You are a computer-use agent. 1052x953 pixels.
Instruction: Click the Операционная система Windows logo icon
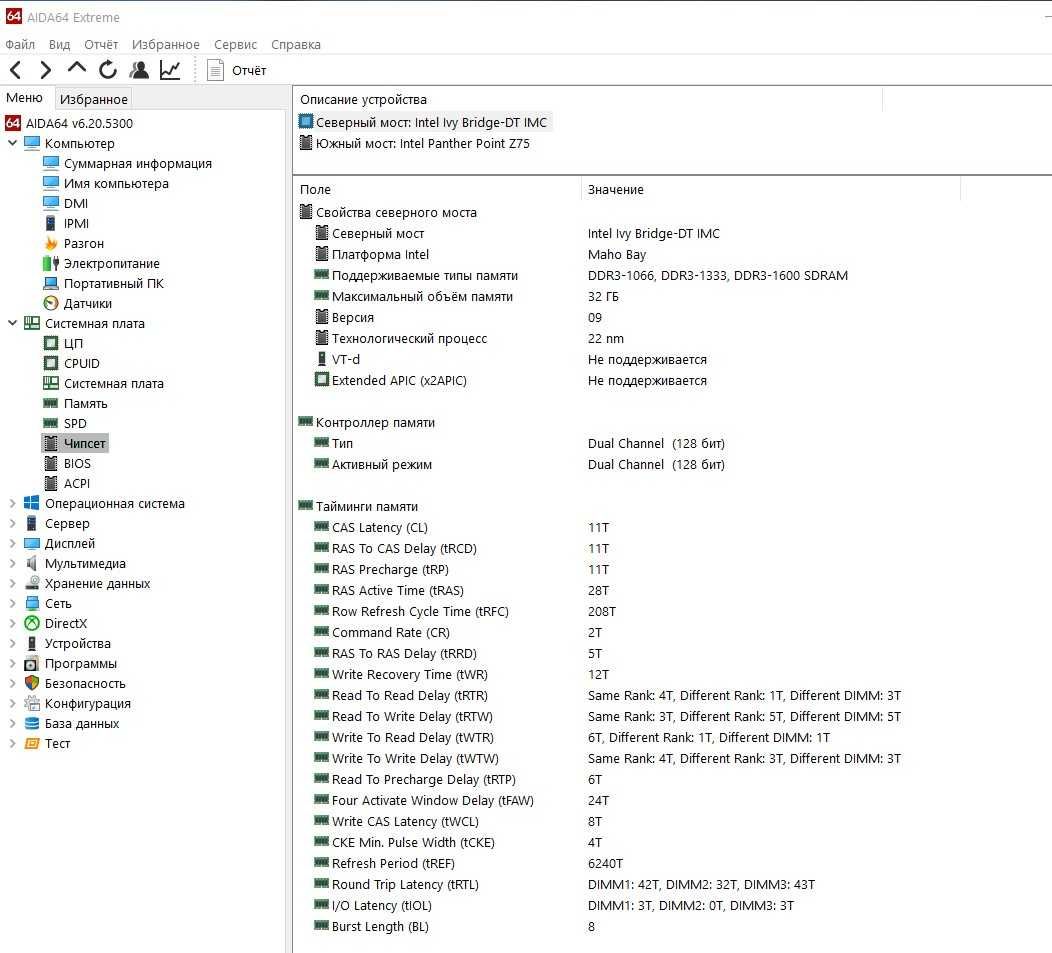(32, 503)
